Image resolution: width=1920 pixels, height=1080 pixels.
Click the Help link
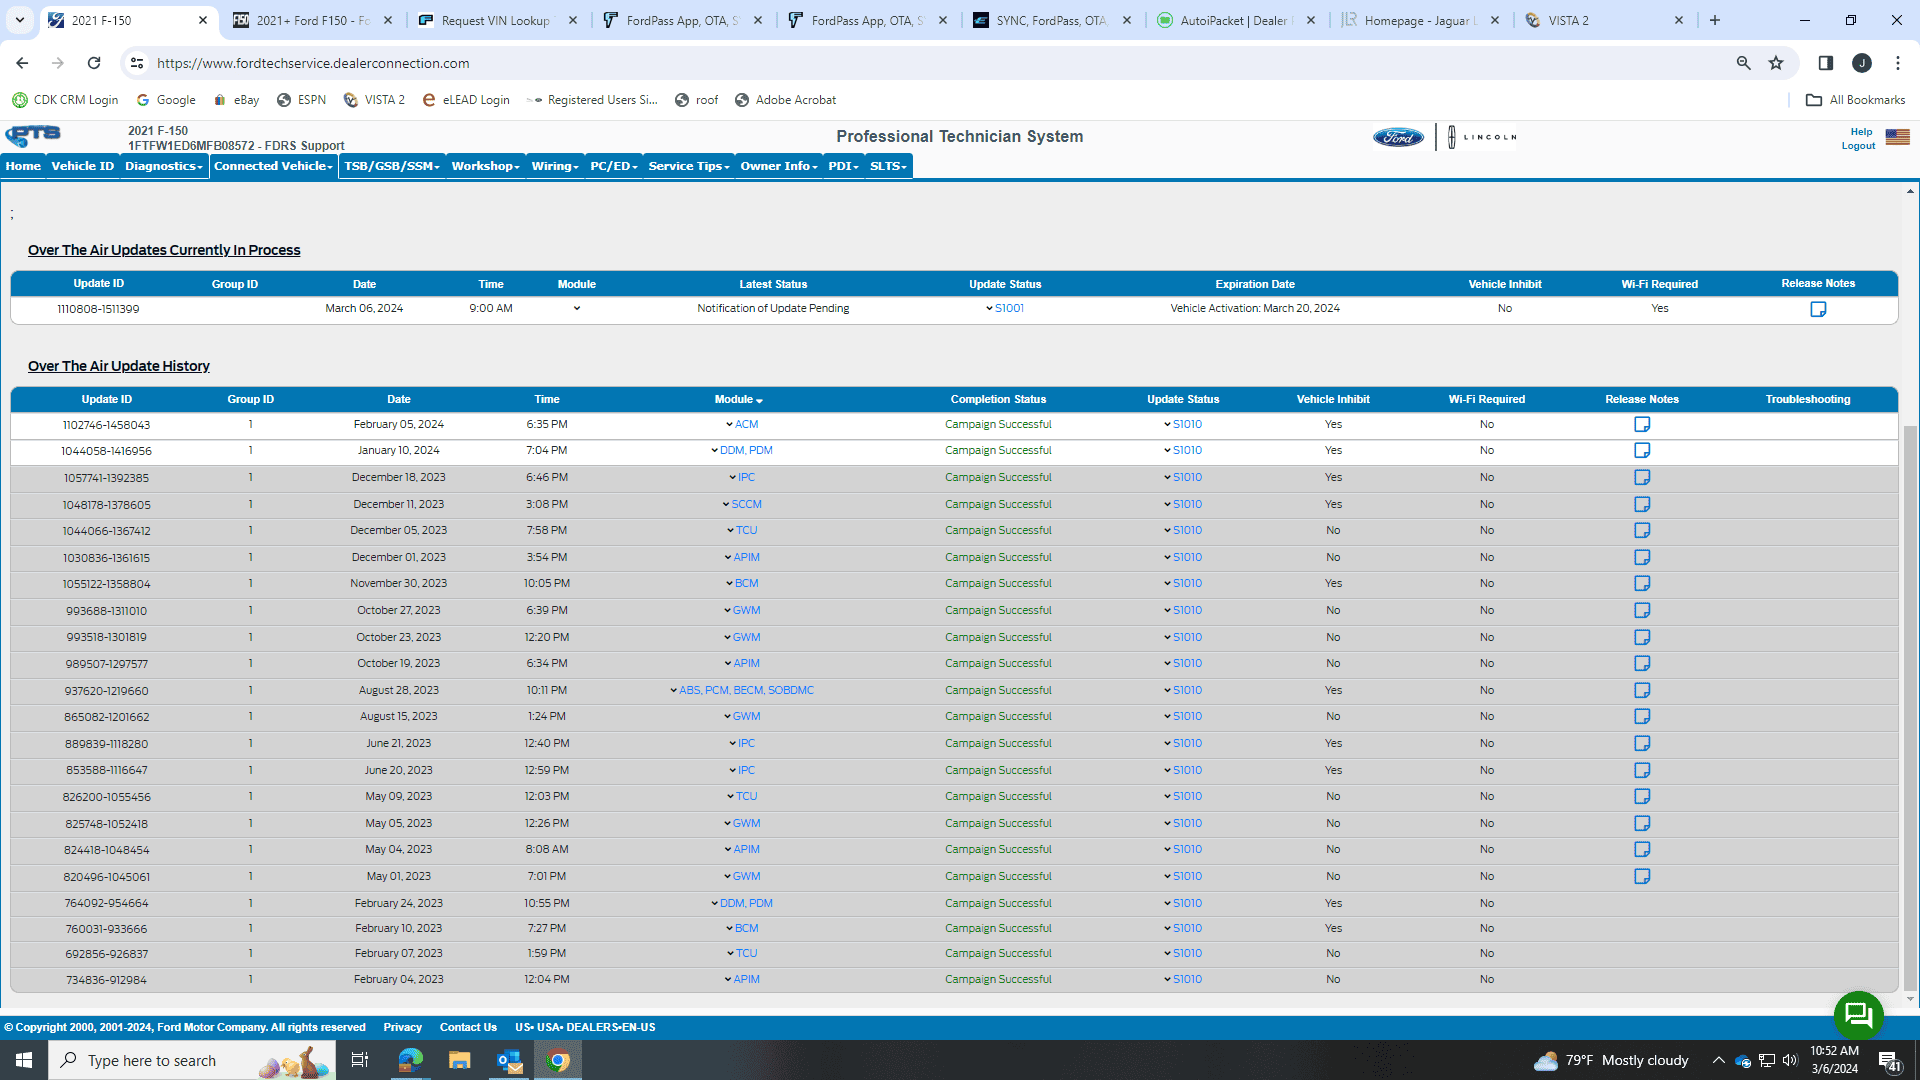1861,131
